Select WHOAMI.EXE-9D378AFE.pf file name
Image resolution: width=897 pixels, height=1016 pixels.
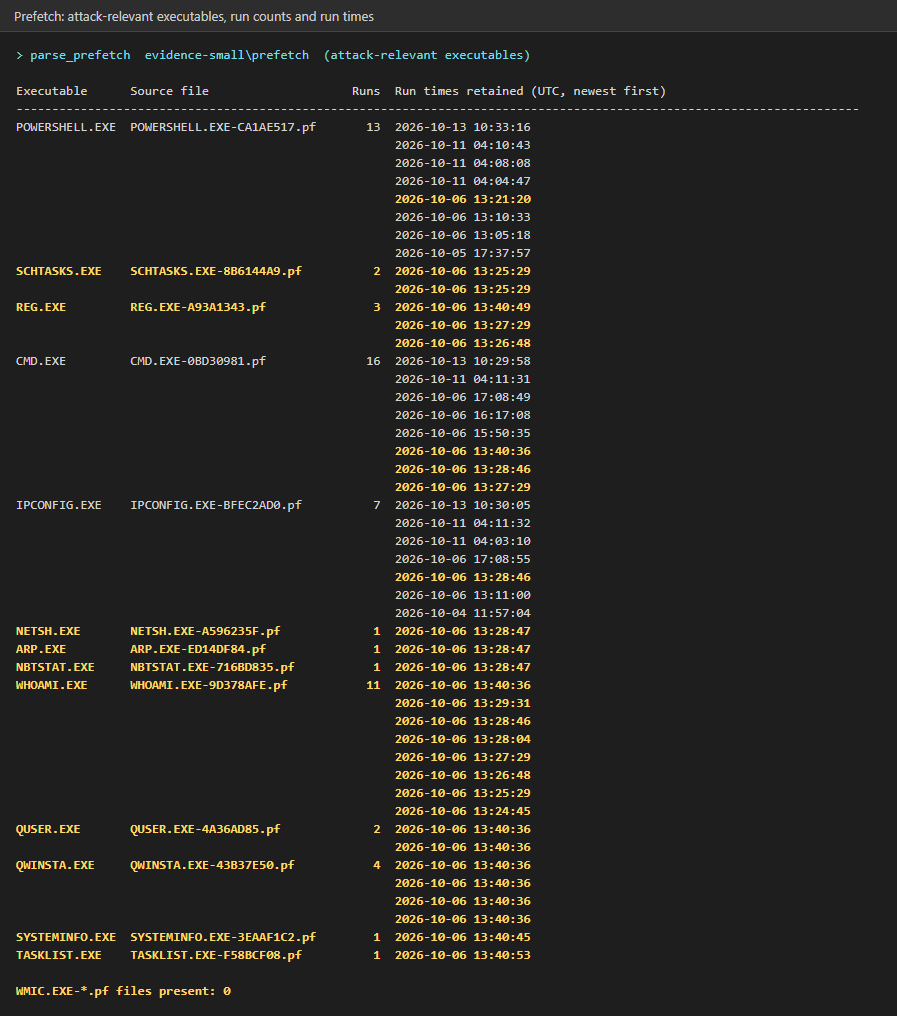pos(209,685)
